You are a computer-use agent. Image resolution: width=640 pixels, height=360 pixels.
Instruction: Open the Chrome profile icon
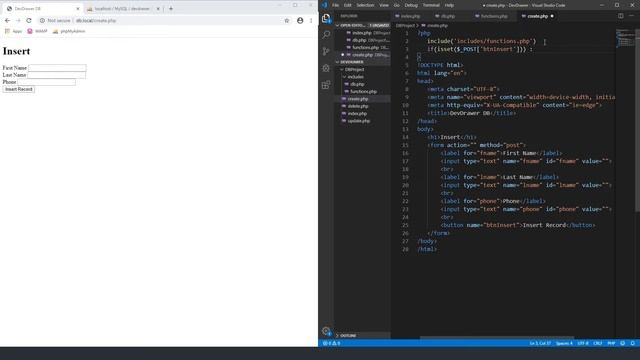click(300, 20)
